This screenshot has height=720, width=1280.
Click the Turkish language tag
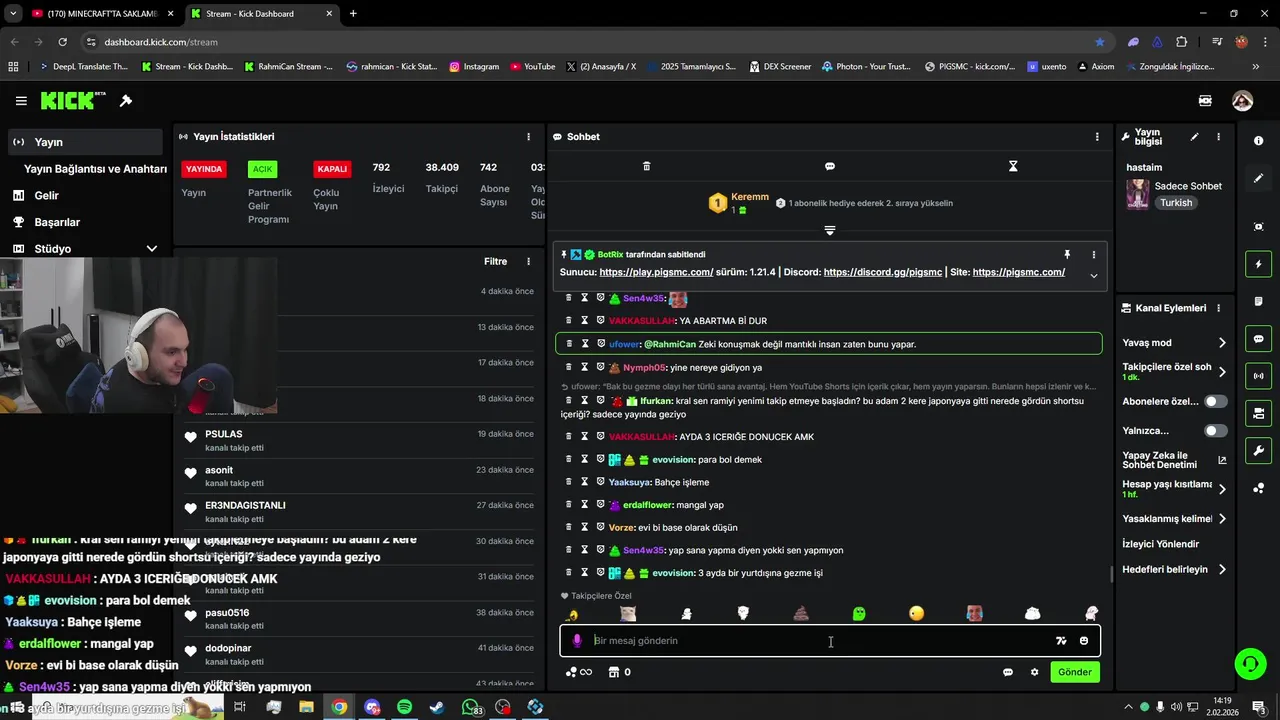click(1176, 203)
